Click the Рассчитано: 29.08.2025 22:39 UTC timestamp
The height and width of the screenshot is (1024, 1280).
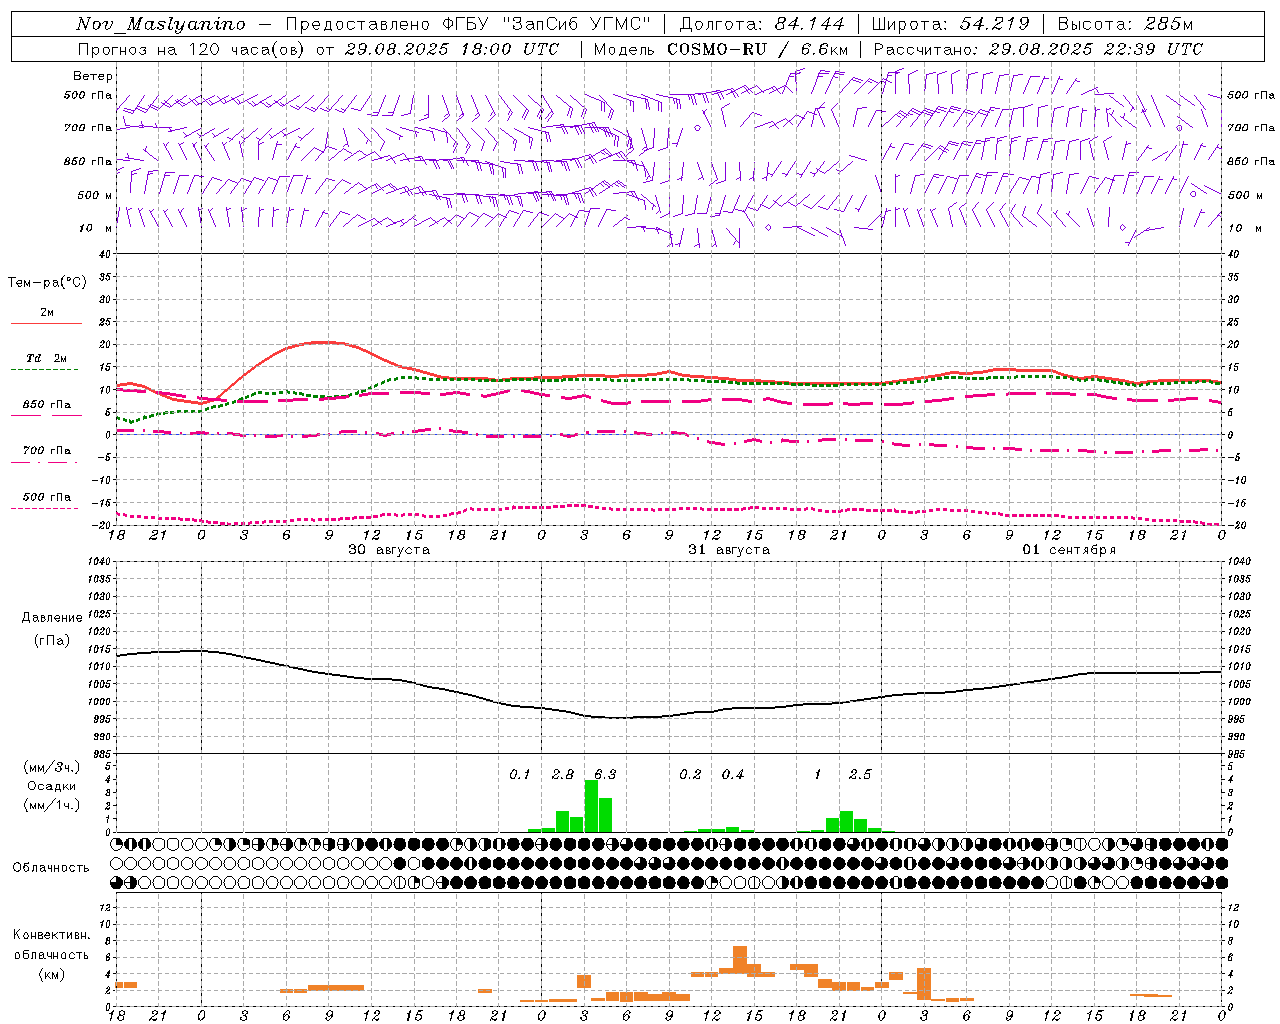point(1038,49)
